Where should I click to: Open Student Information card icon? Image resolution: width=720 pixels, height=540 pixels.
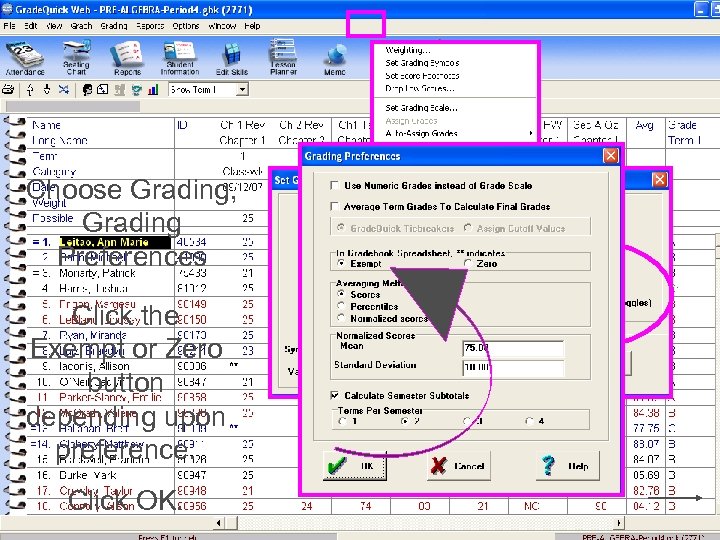tap(180, 58)
